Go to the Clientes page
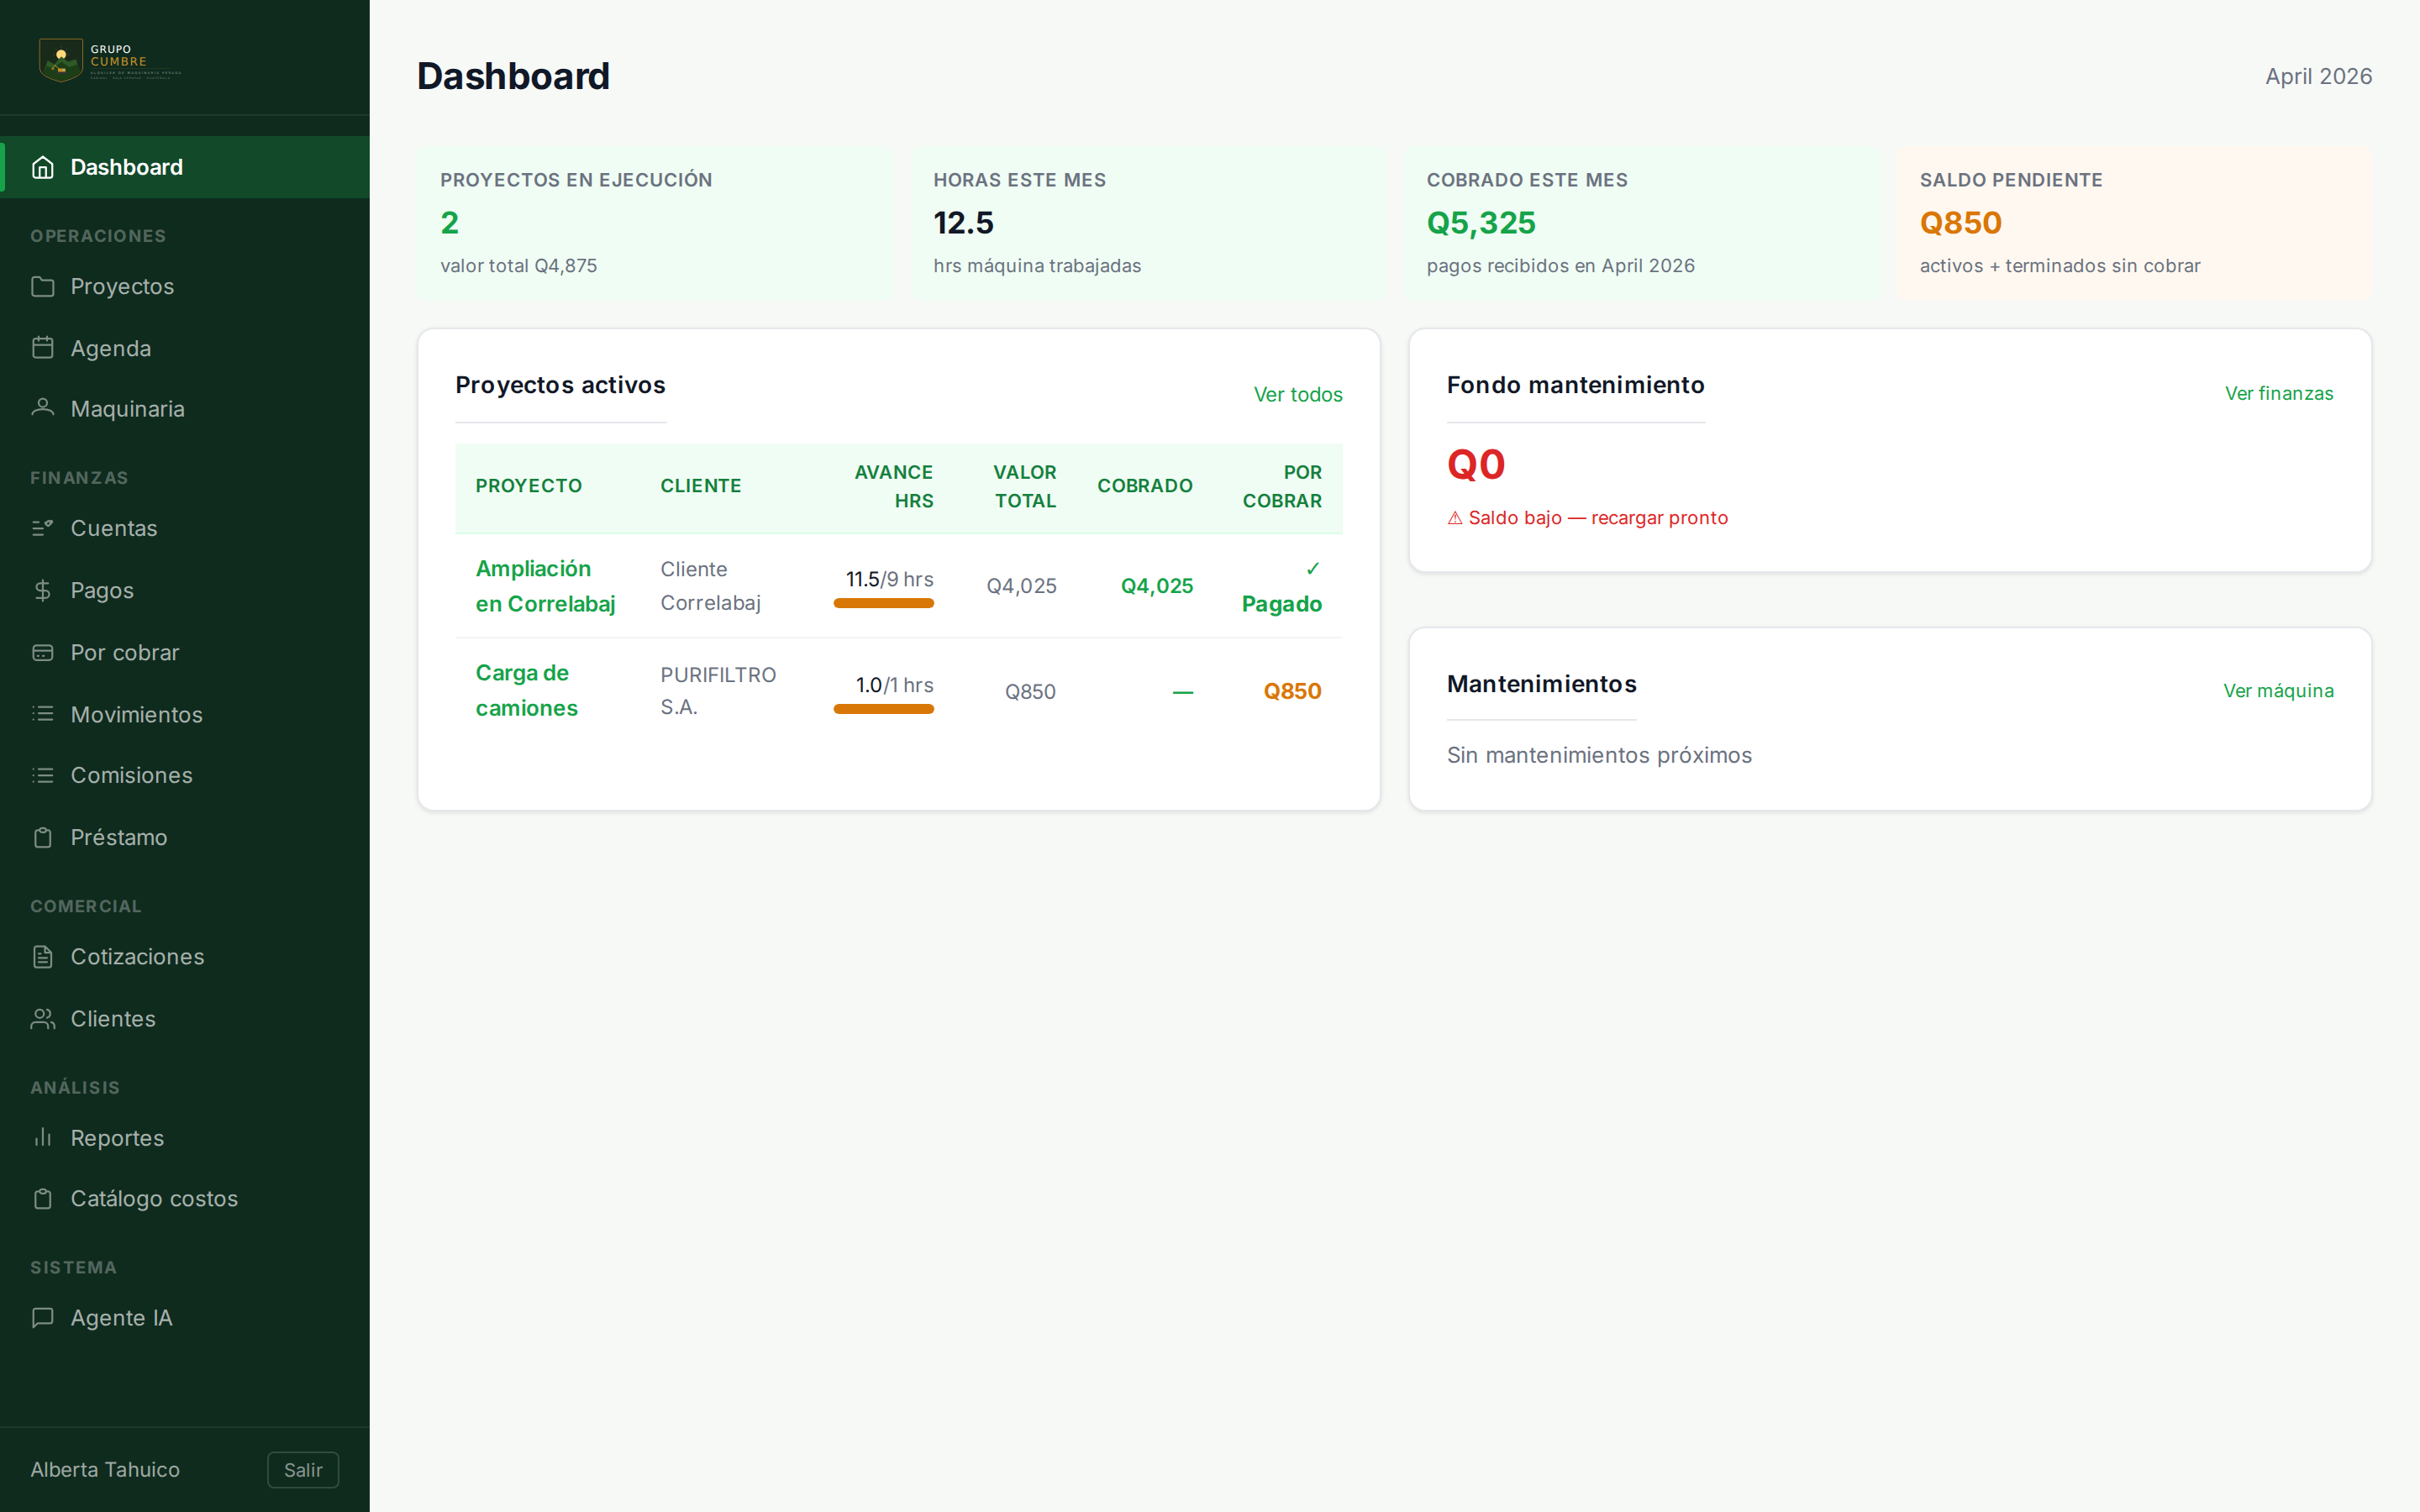2420x1512 pixels. pos(185,1019)
